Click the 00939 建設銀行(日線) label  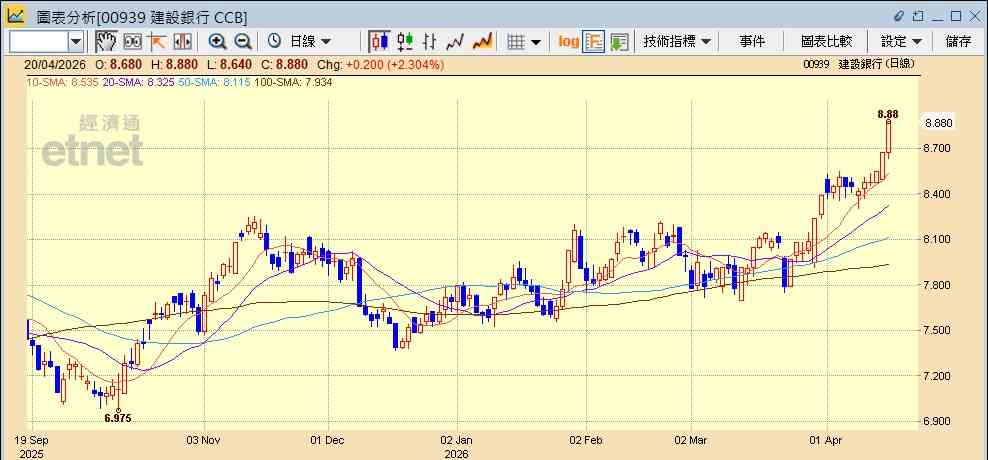(x=859, y=64)
